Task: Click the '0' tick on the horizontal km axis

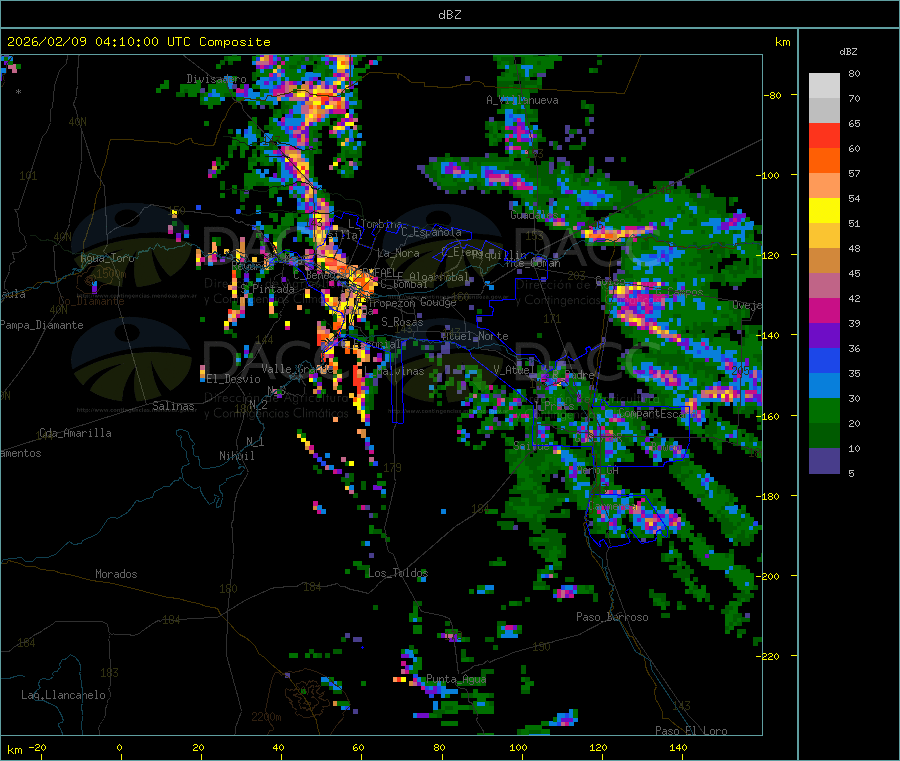Action: tap(119, 748)
